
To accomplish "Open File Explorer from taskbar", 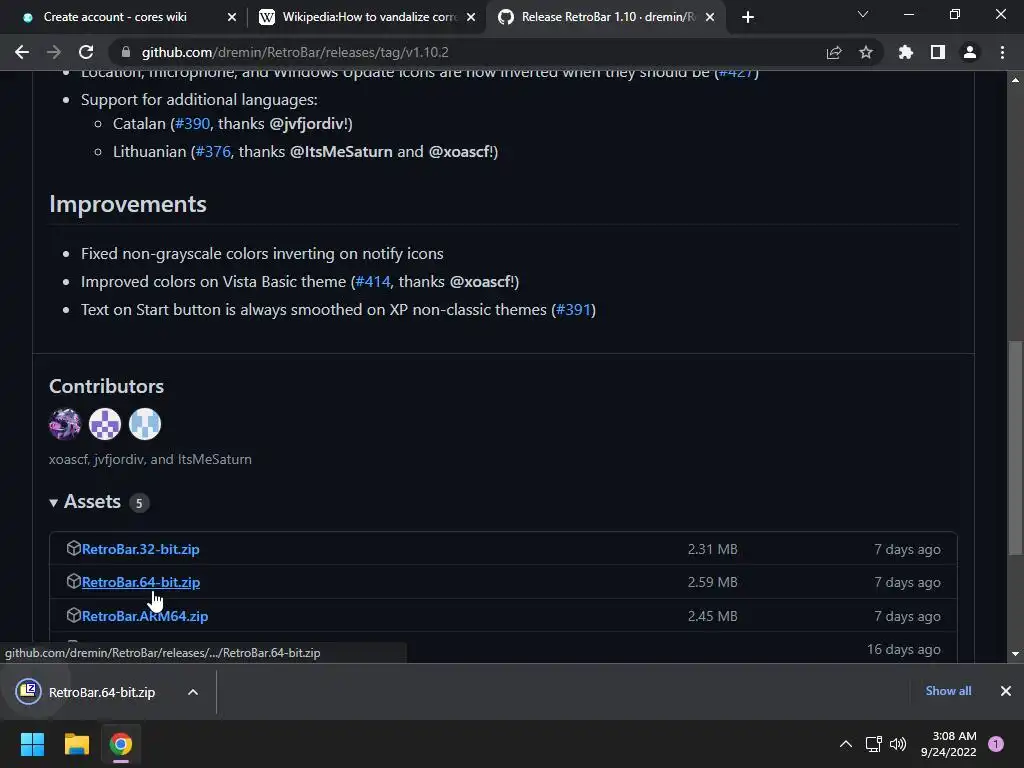I will point(76,744).
